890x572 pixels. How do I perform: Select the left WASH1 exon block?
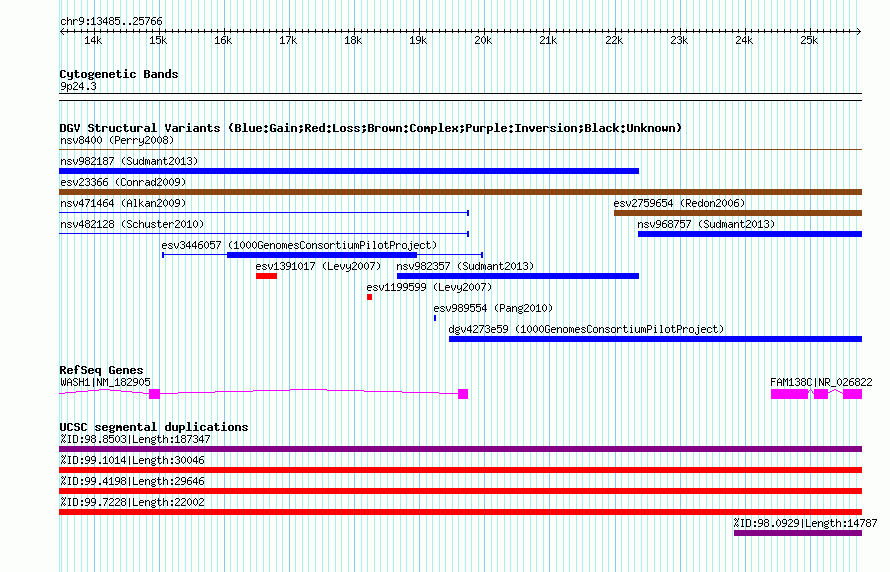point(154,394)
